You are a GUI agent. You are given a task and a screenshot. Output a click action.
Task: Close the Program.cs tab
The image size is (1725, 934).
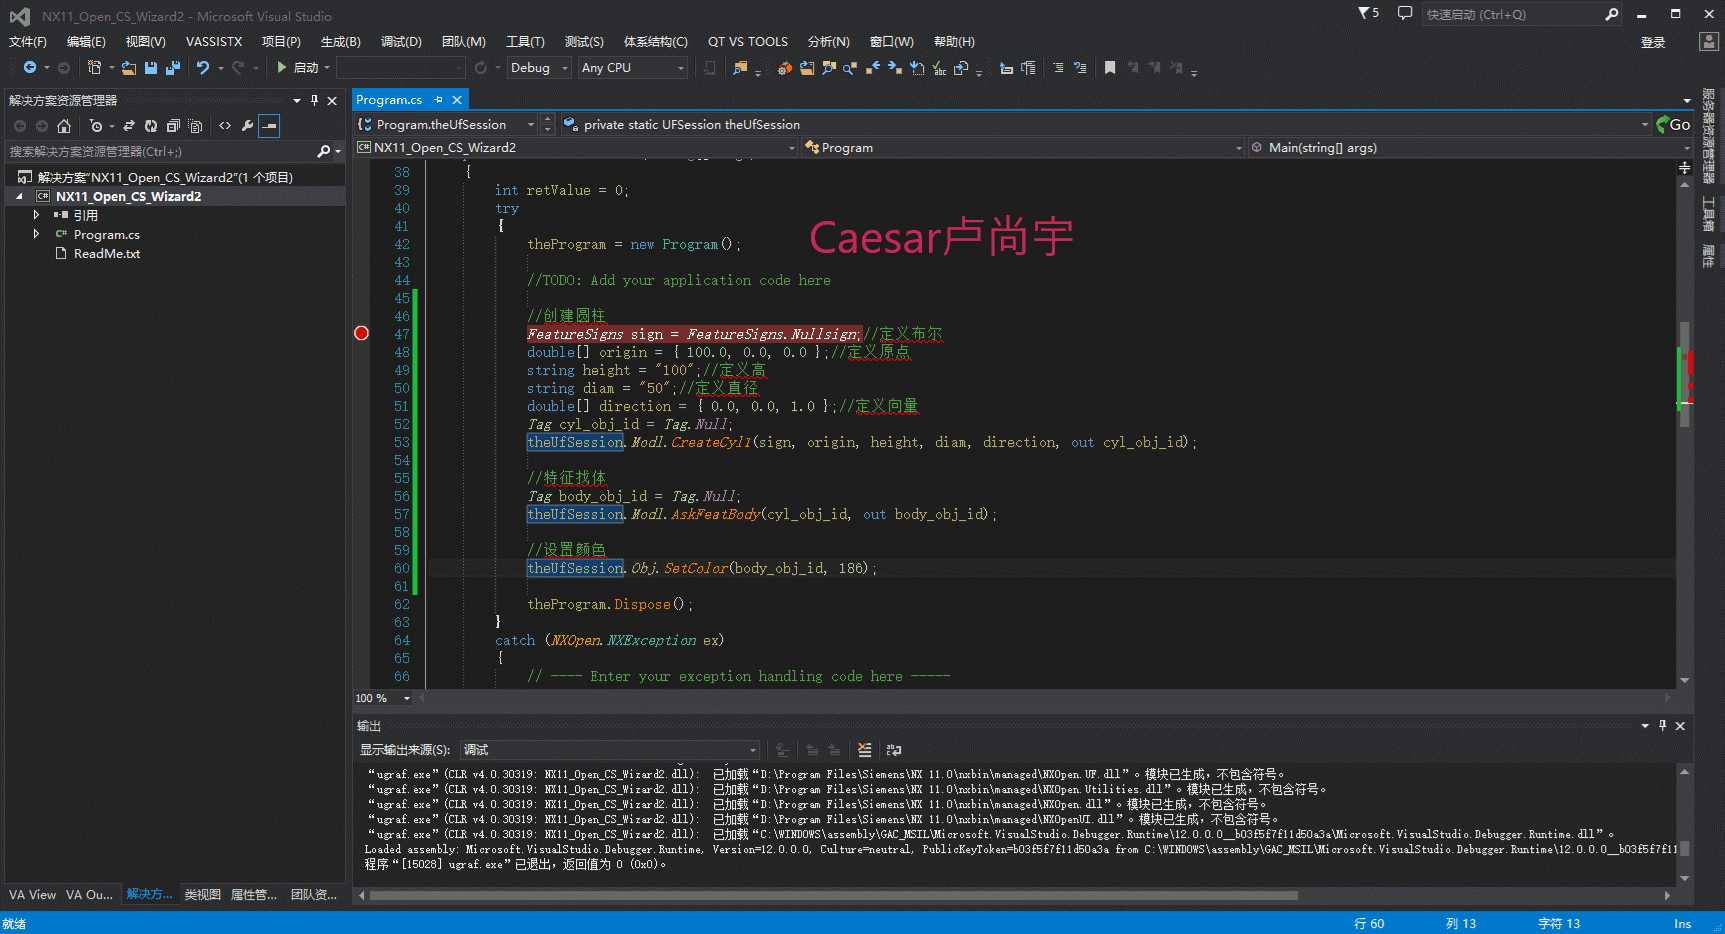pos(457,100)
